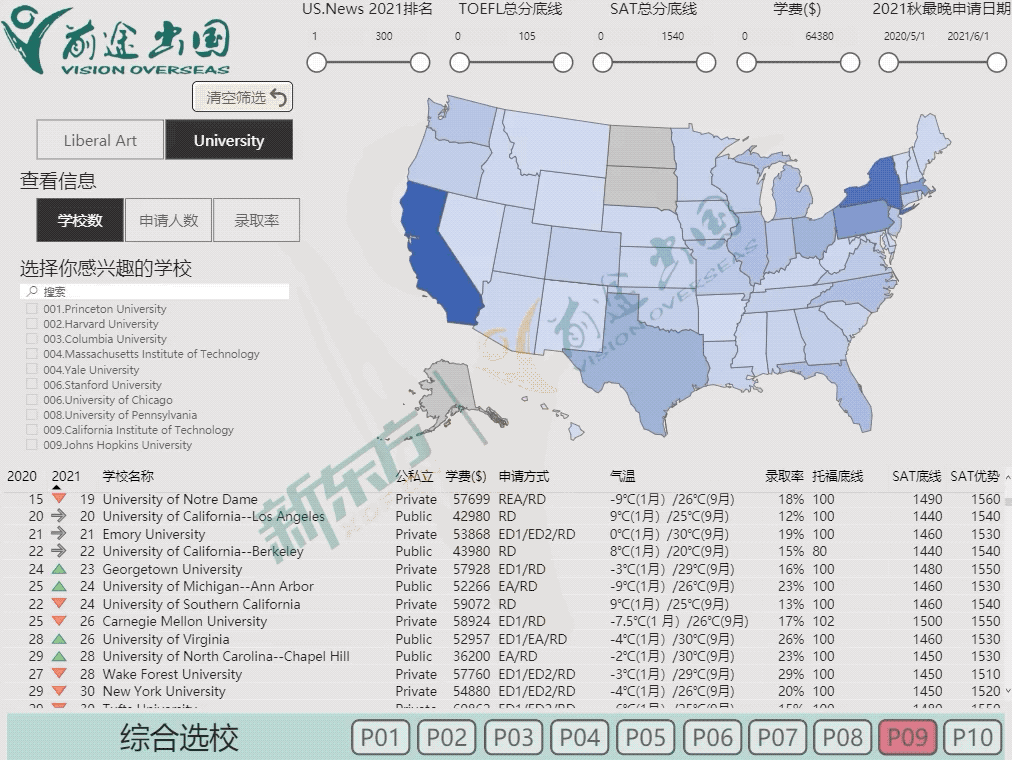Click the green up arrow beside Georgetown University
This screenshot has height=760, width=1012.
tap(59, 569)
